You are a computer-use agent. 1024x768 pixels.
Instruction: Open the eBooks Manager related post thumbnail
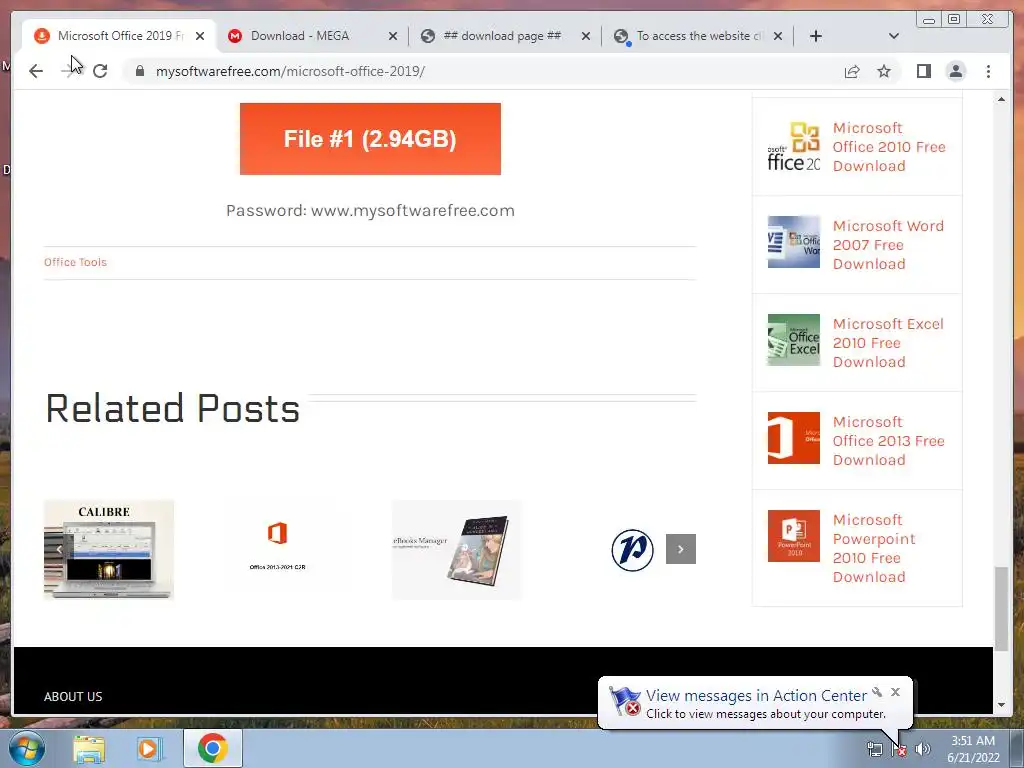click(x=456, y=549)
